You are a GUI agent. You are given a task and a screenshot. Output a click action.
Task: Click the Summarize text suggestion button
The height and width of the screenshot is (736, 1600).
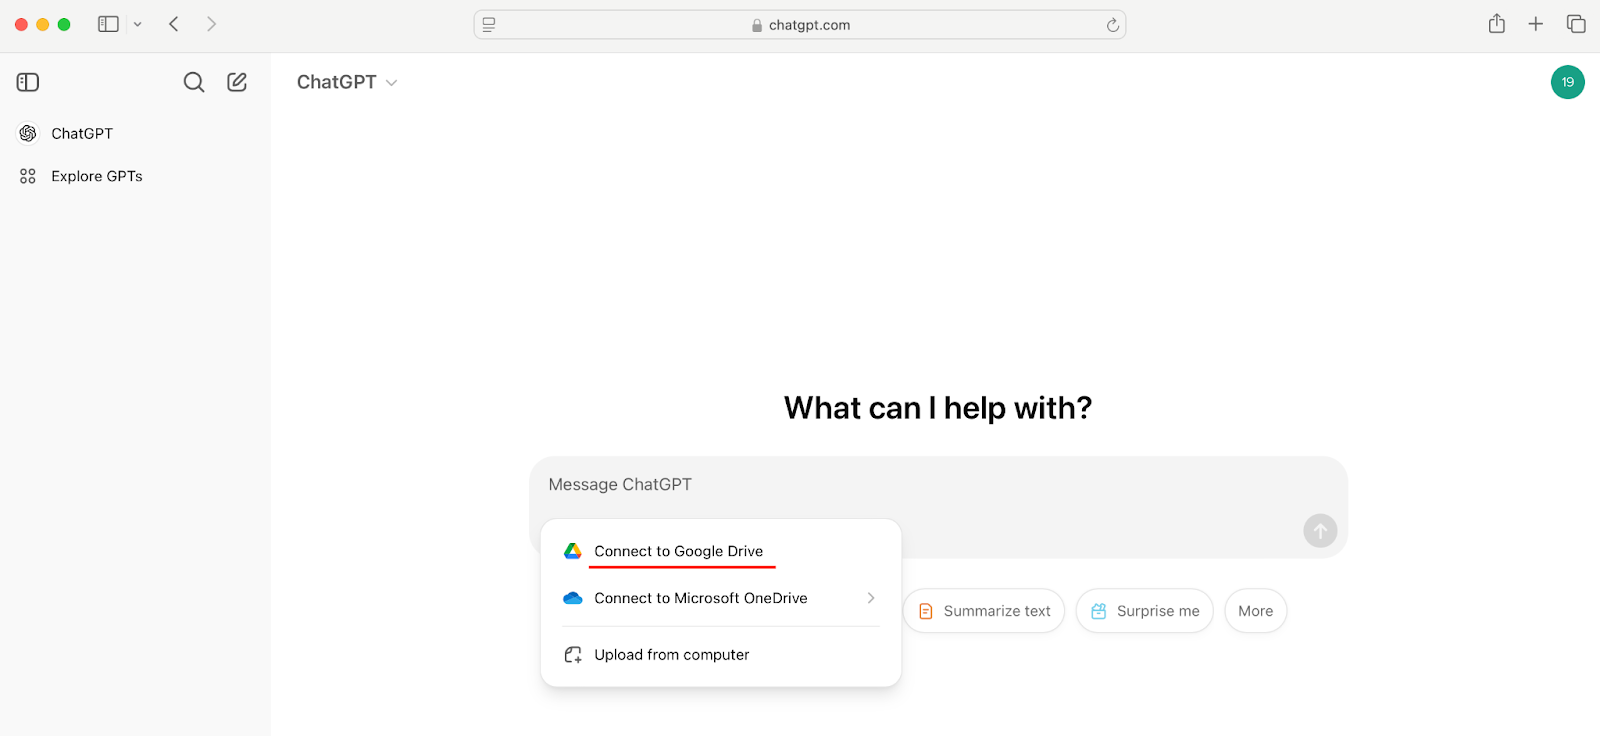(x=984, y=611)
